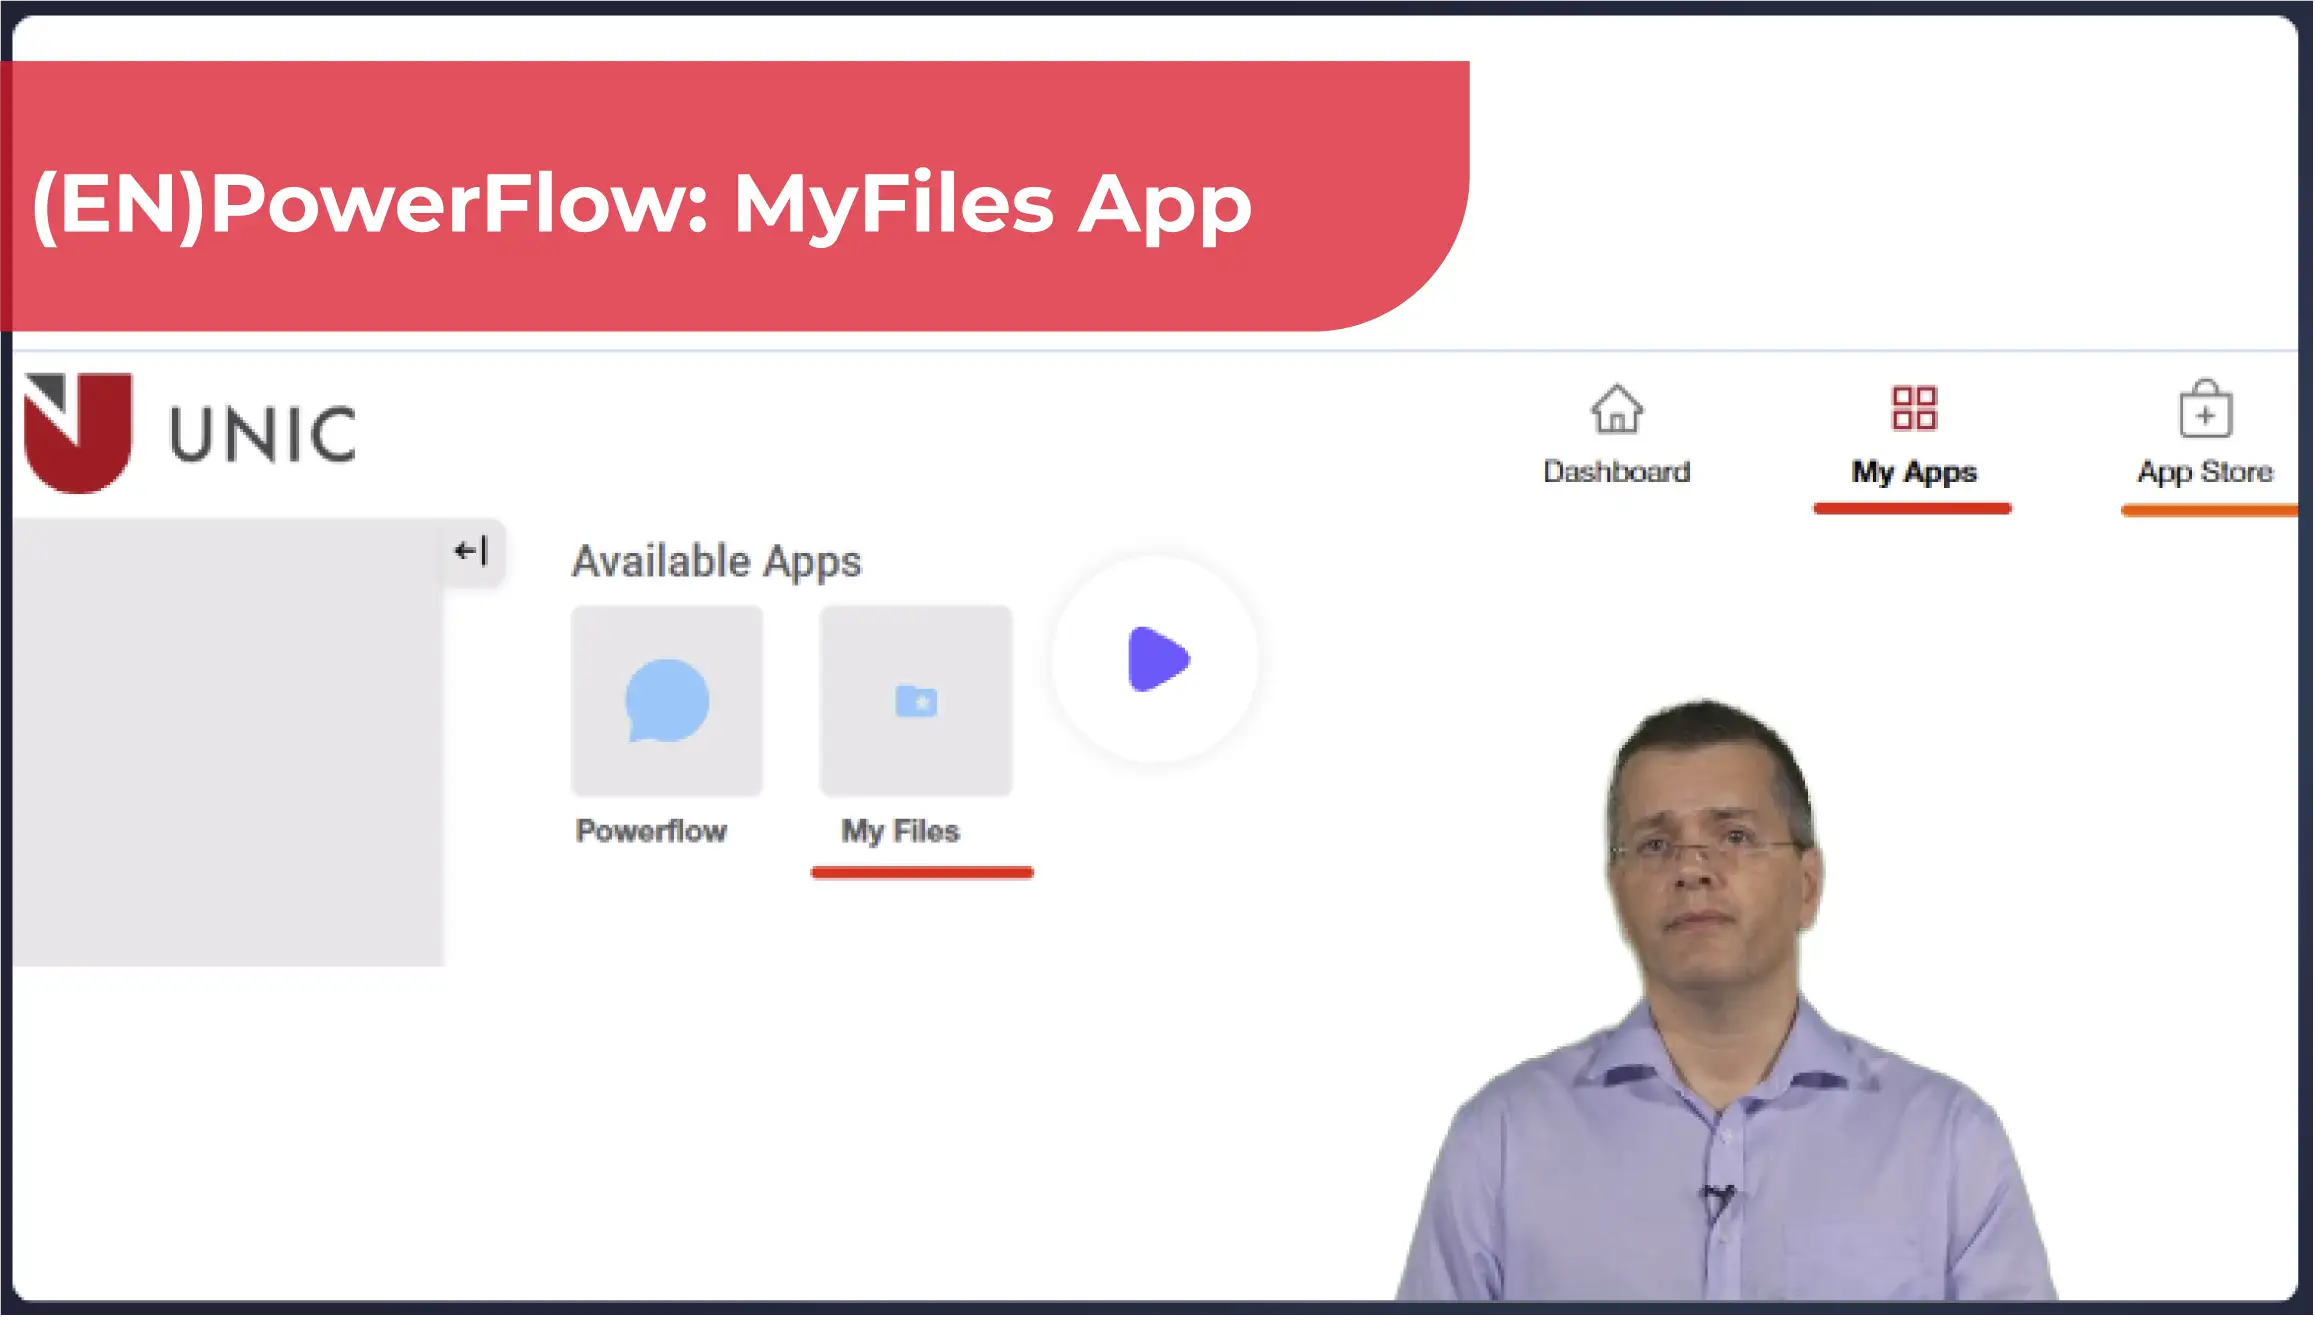Click the App Store bag icon

2204,409
